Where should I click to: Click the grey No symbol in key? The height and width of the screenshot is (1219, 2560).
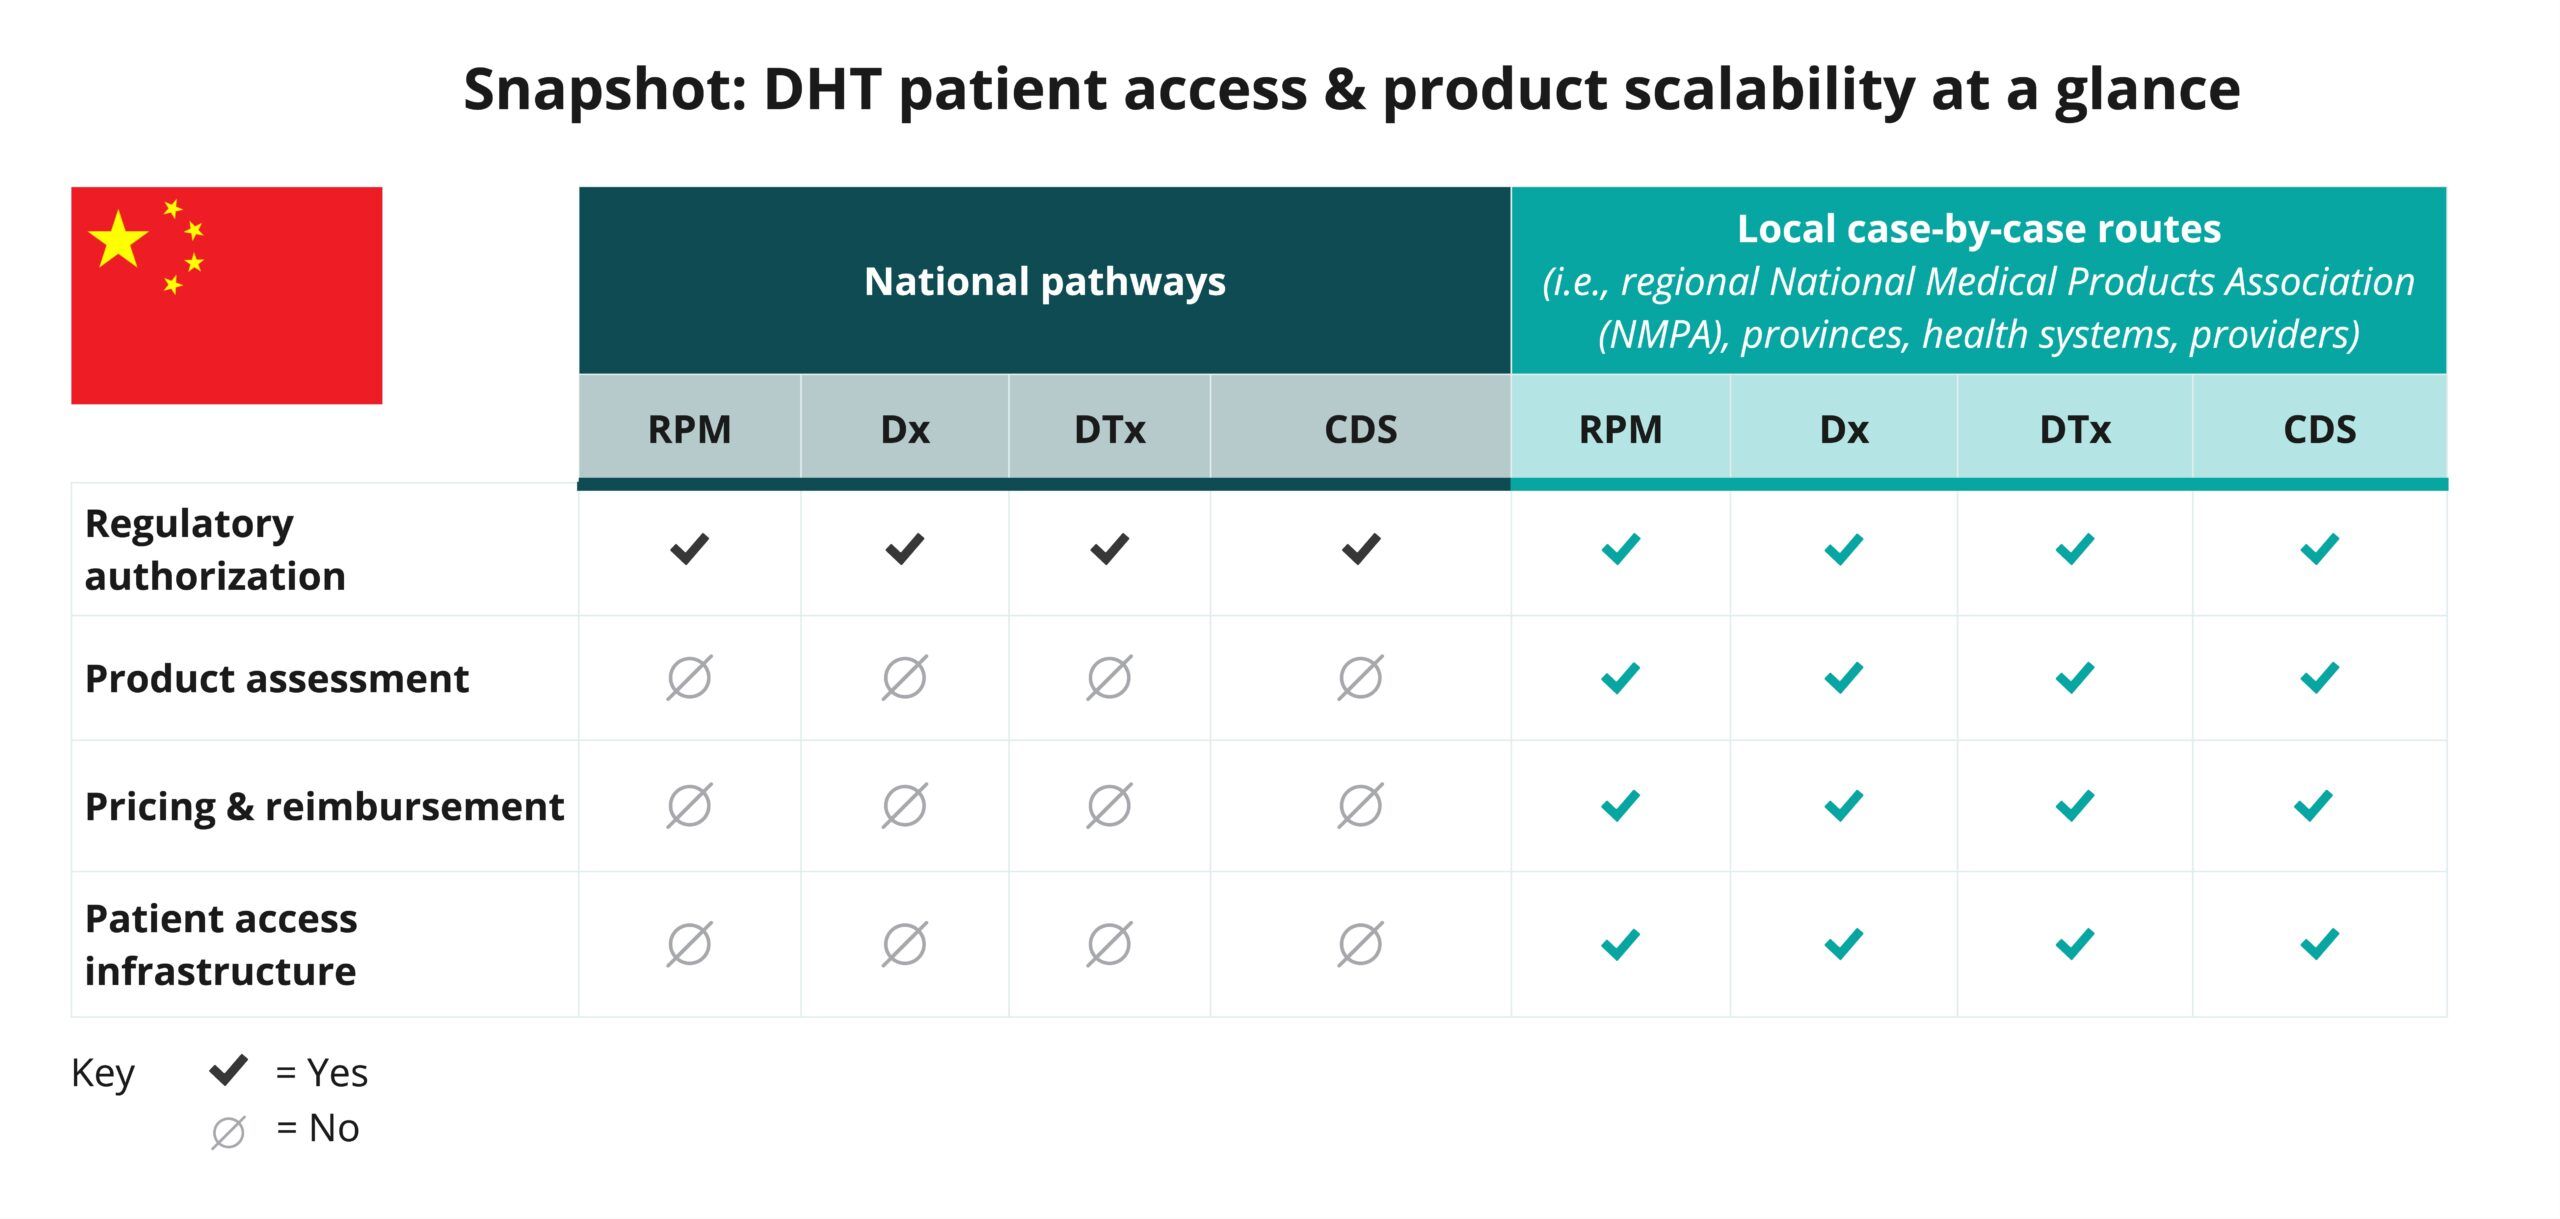tap(228, 1132)
